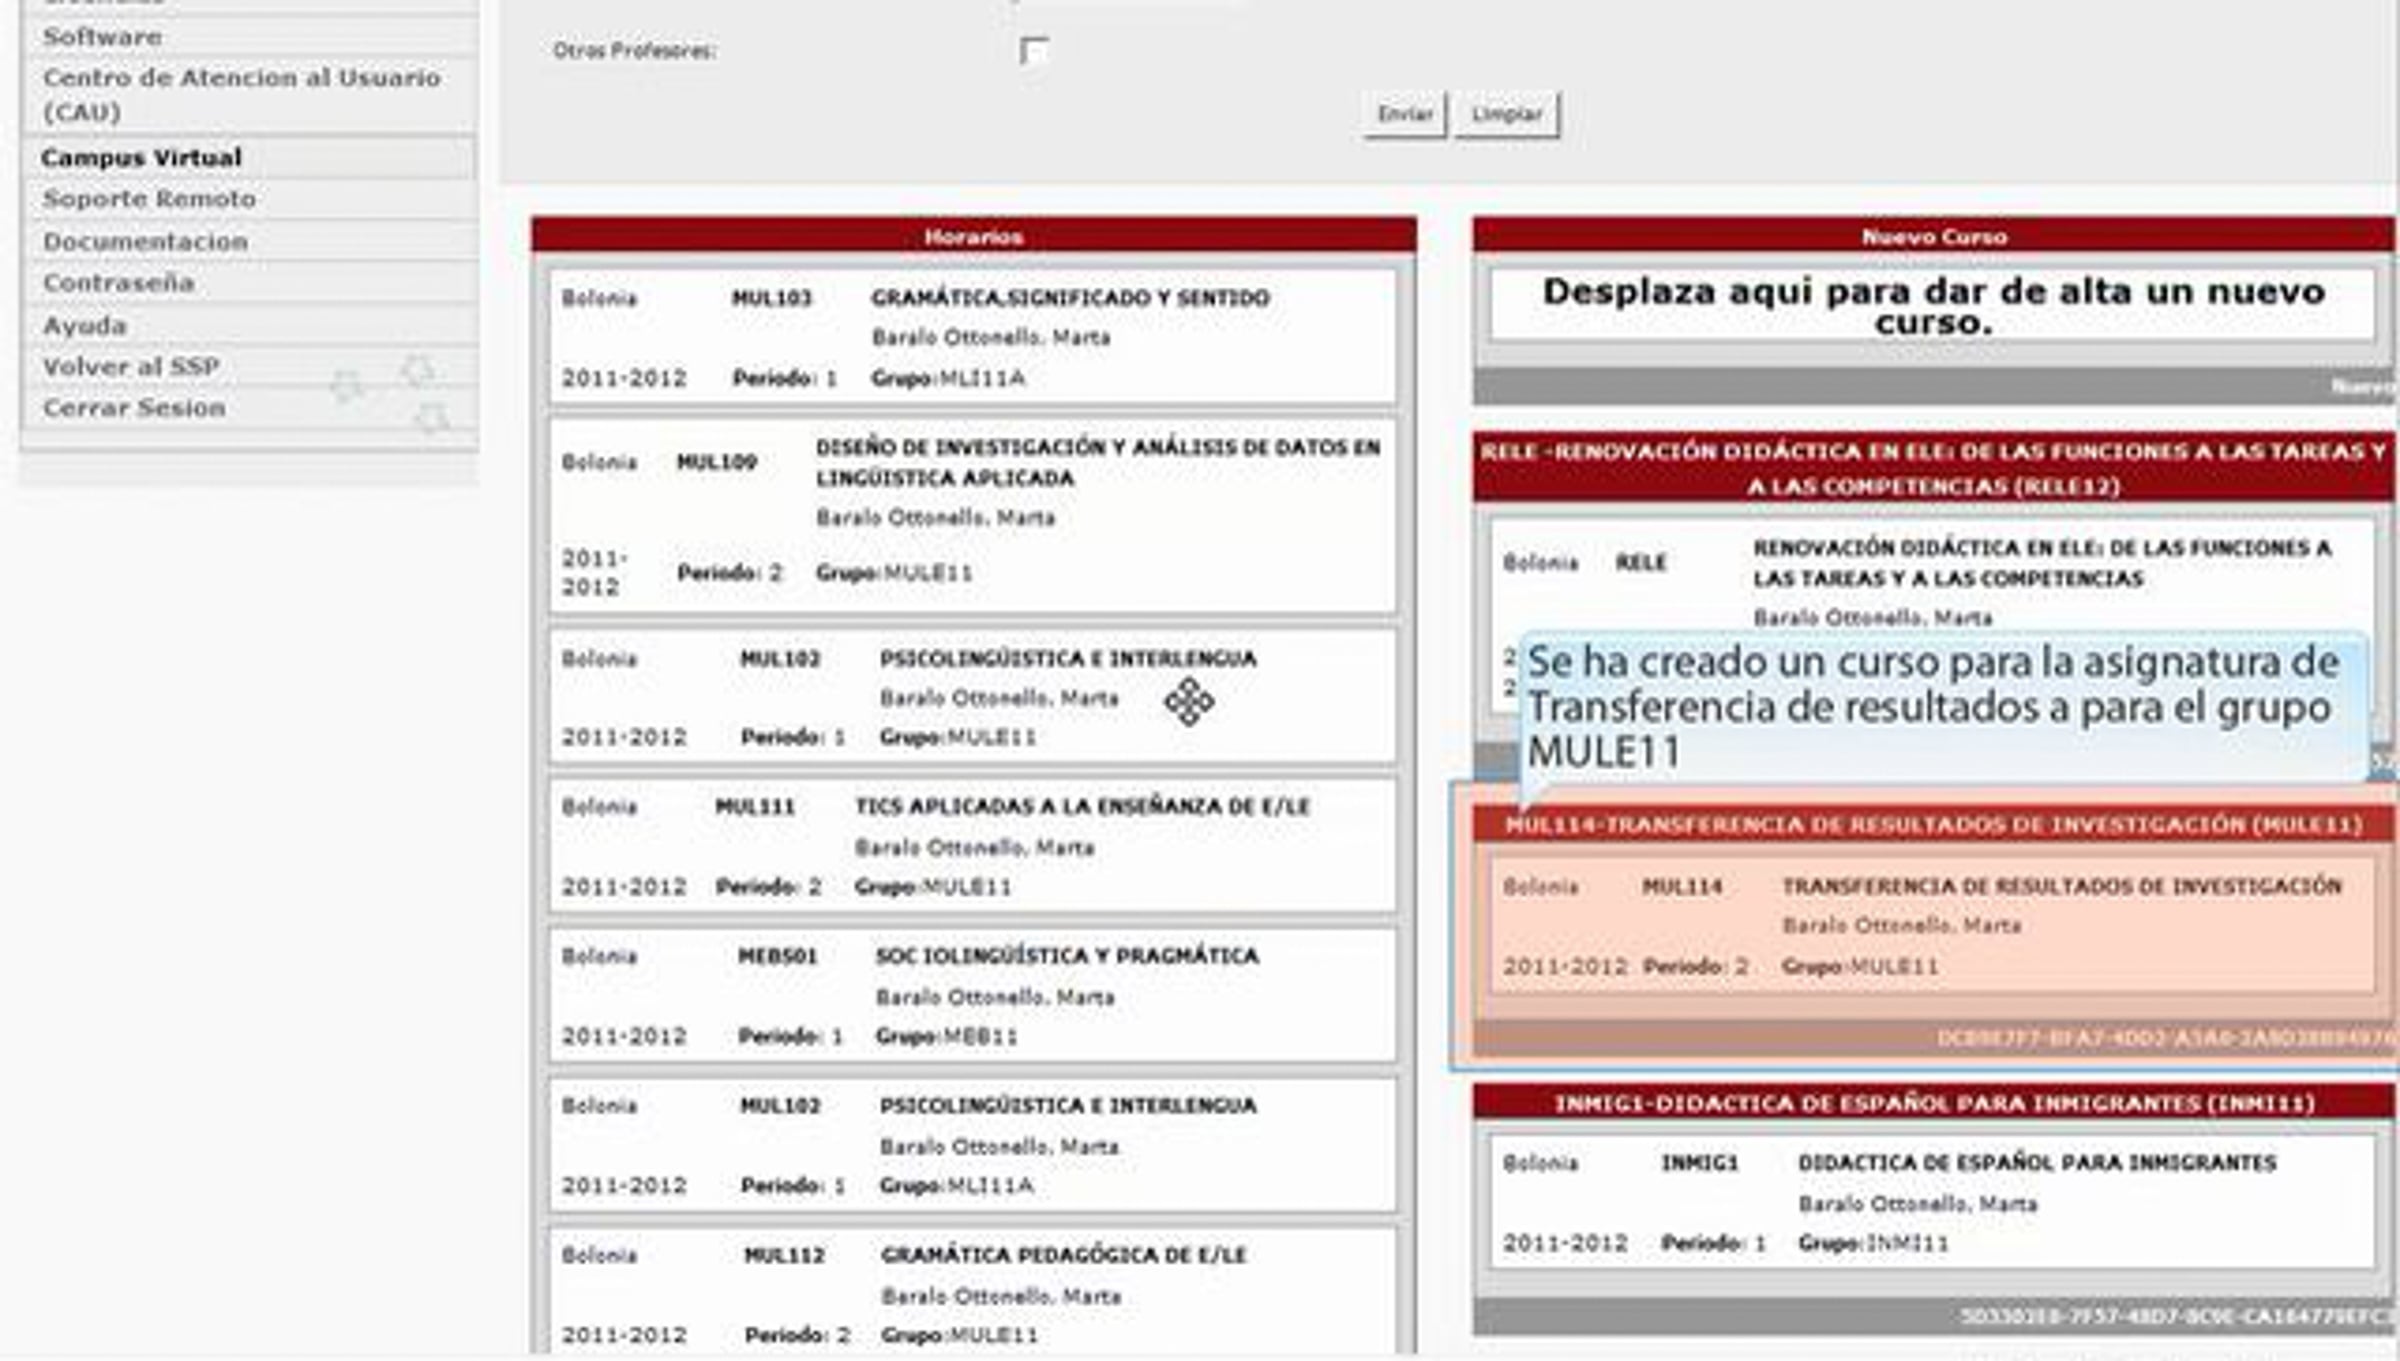Click 'Periodo: 2' in the MUL111 card
The height and width of the screenshot is (1361, 2400).
[768, 886]
